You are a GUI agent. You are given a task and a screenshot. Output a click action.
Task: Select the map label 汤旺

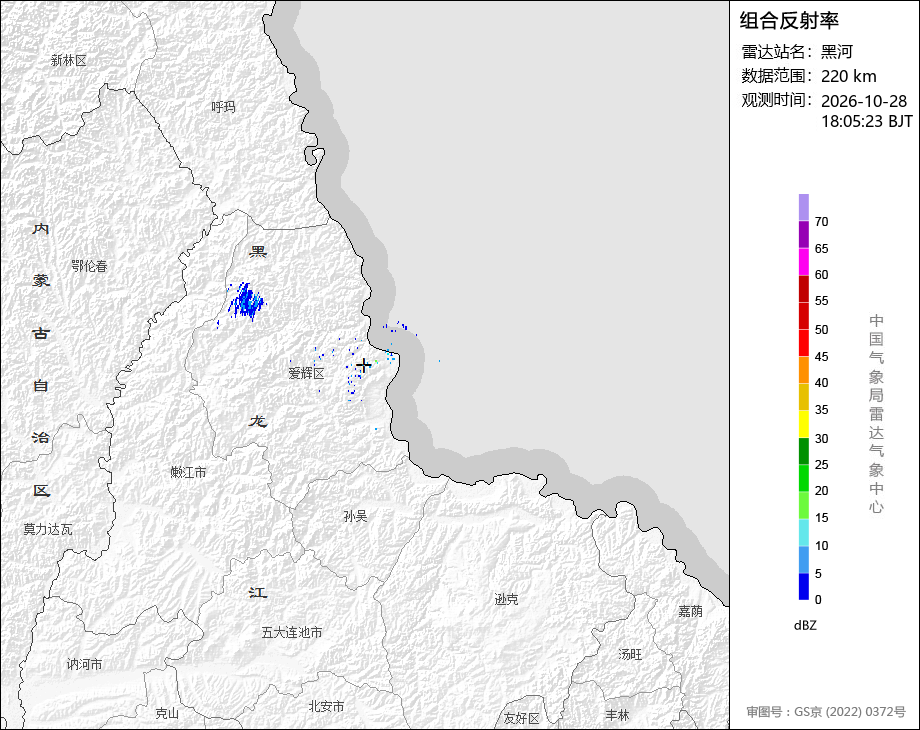pyautogui.click(x=630, y=654)
